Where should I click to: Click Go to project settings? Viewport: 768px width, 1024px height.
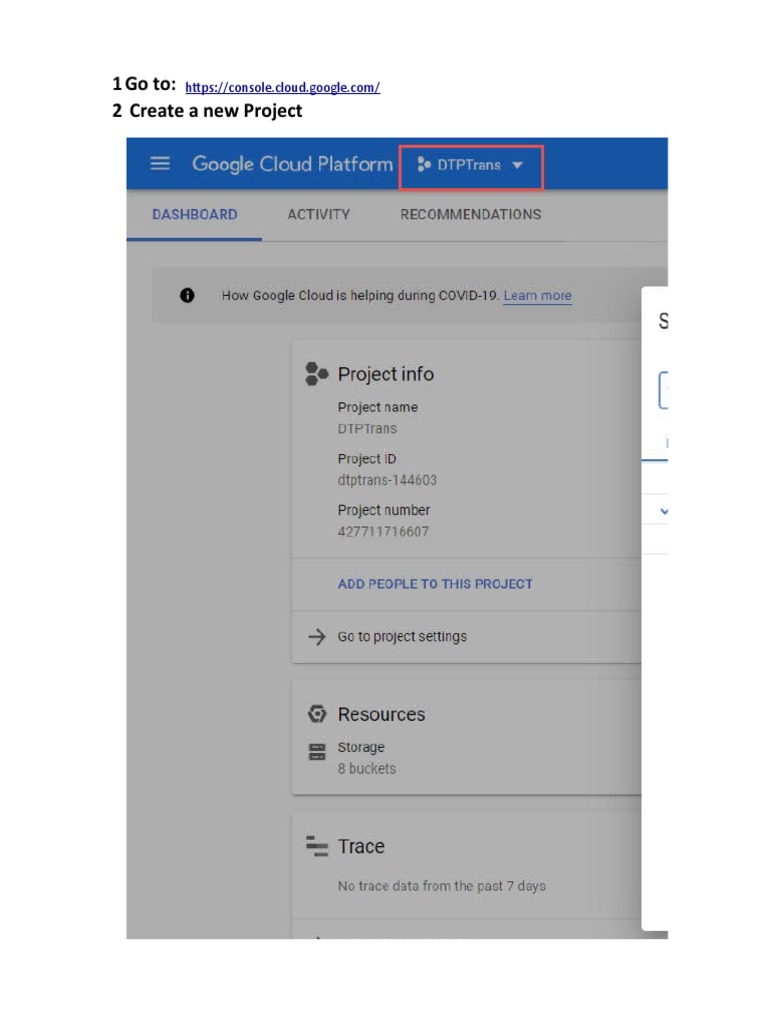(402, 637)
